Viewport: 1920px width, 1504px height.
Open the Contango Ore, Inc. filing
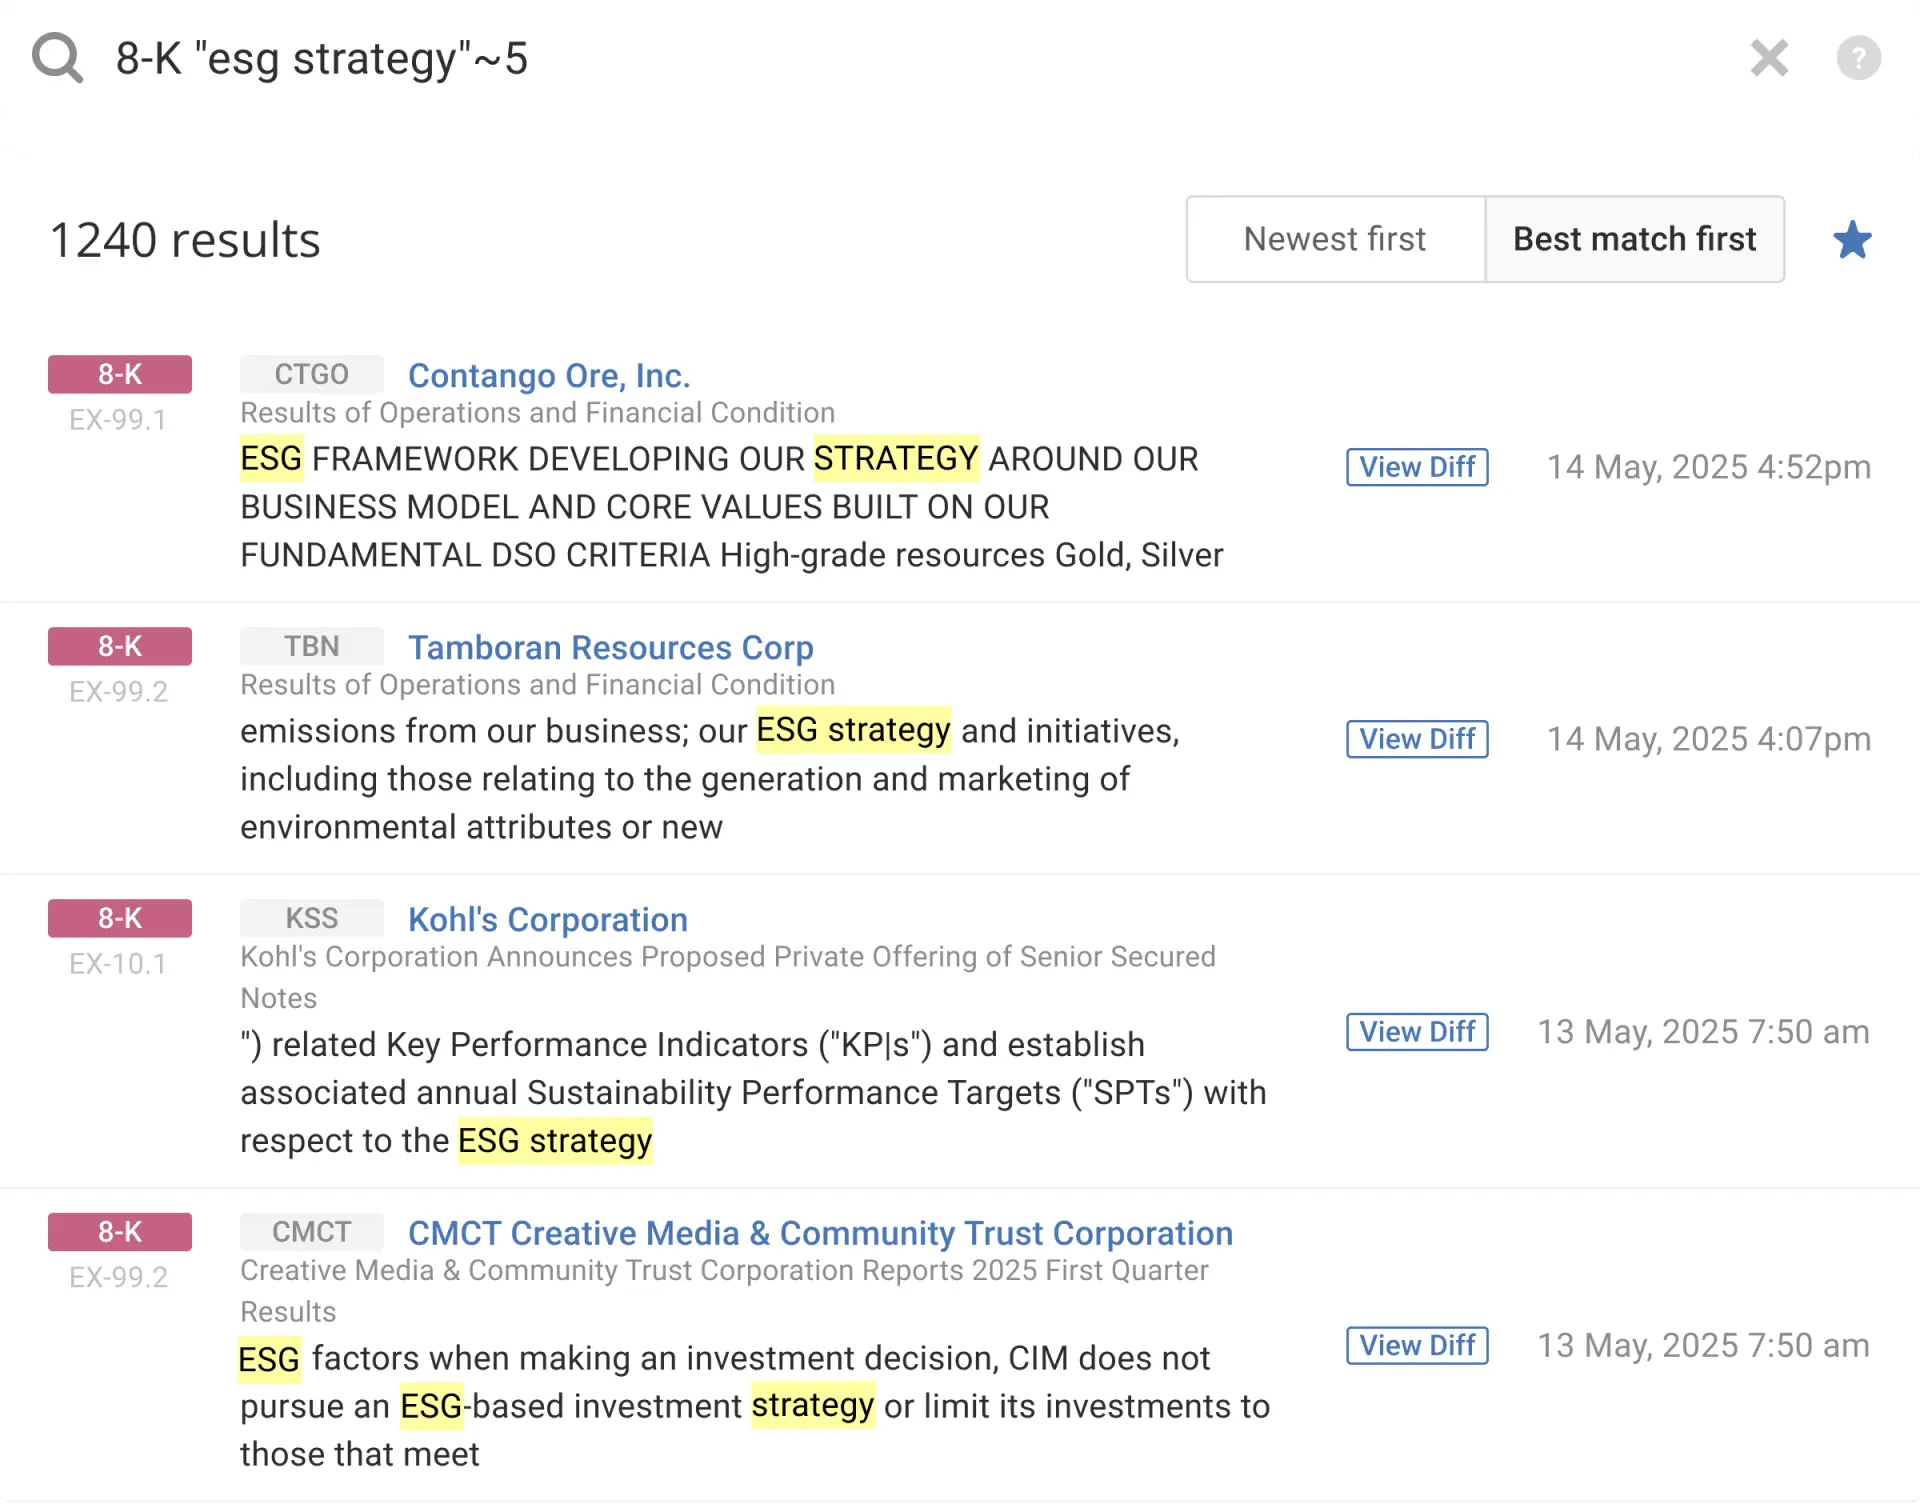coord(548,375)
